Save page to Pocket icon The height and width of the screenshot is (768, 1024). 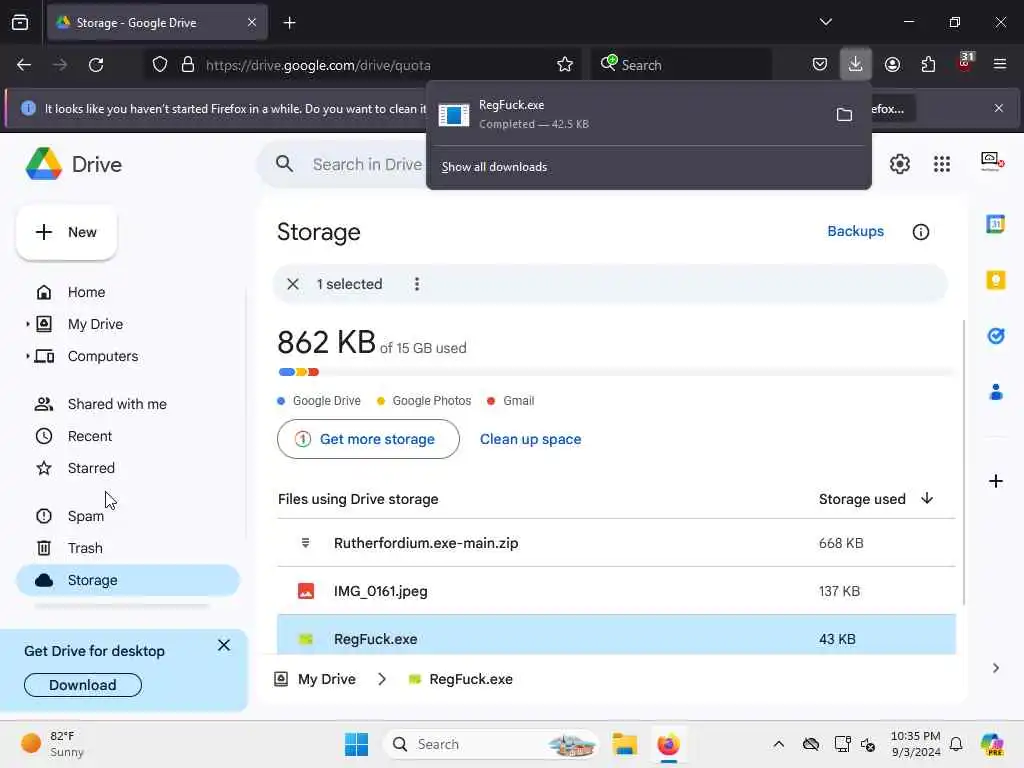pyautogui.click(x=820, y=65)
